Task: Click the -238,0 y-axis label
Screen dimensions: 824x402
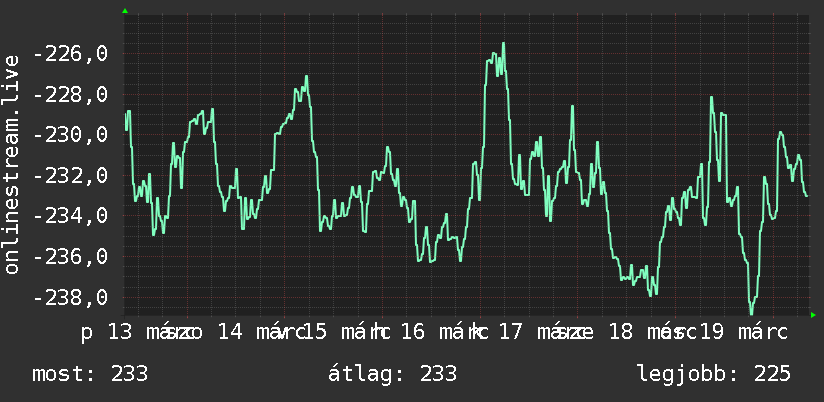Action: [71, 297]
